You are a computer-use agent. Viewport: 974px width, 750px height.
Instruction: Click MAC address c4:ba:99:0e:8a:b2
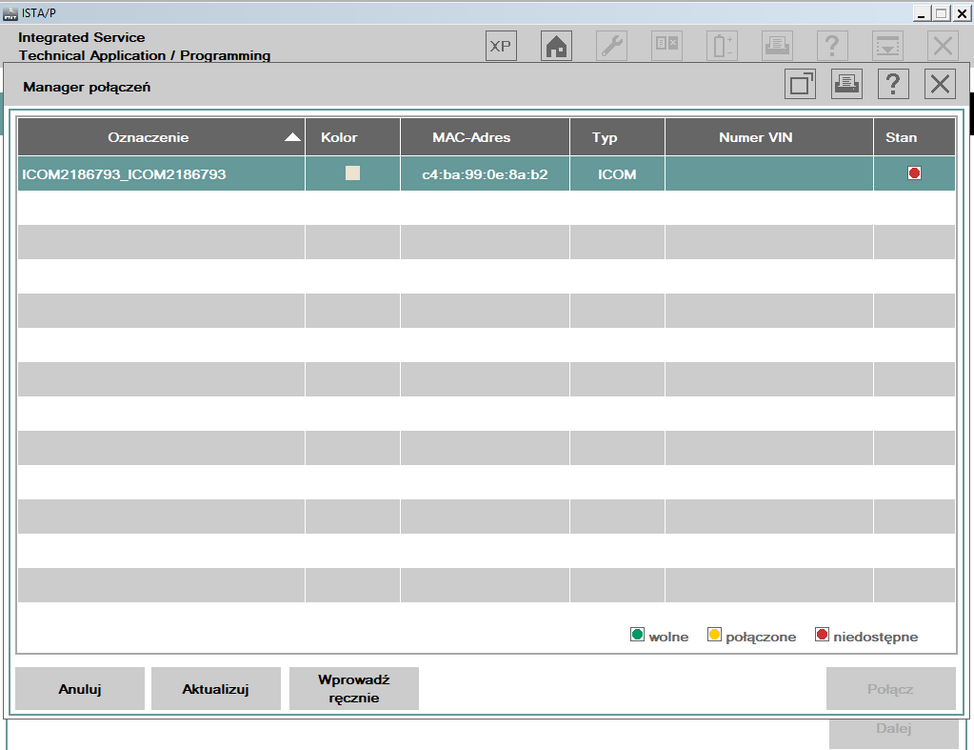[x=485, y=175]
